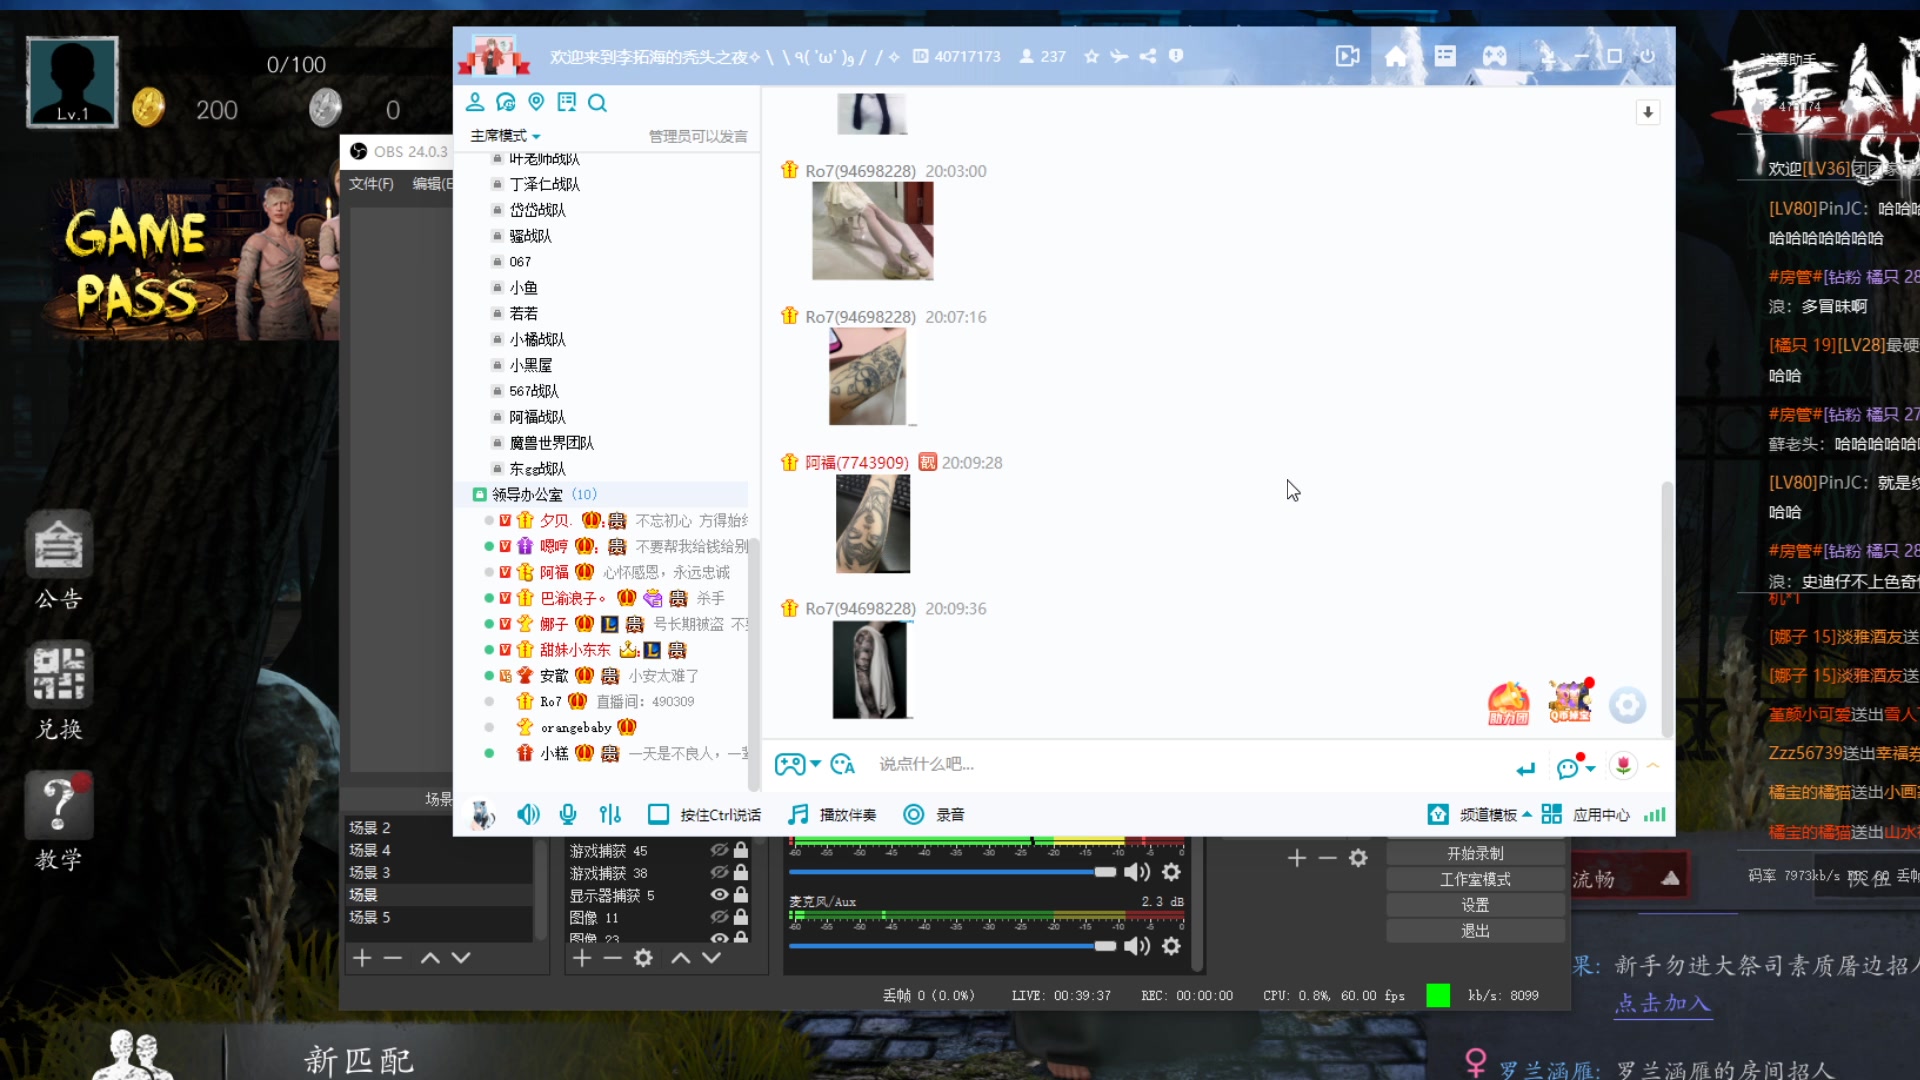Select the microphone icon on the bottom toolbar

point(567,814)
